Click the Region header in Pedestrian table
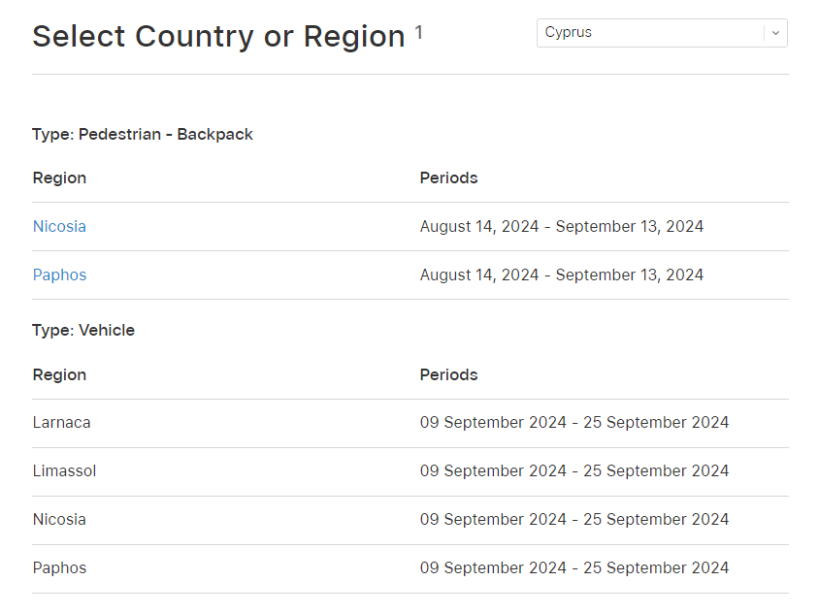Screen dimensions: 819x614 60,179
